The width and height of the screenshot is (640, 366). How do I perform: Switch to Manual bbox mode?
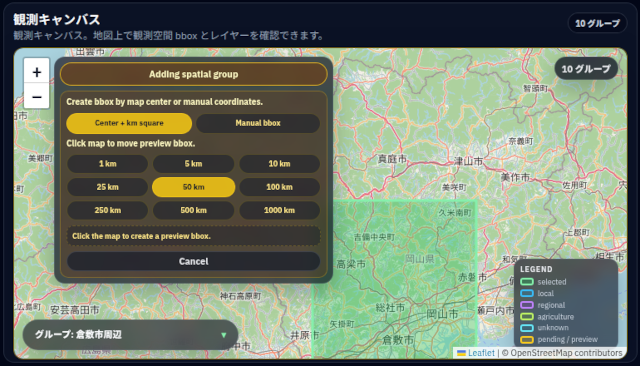coord(258,123)
